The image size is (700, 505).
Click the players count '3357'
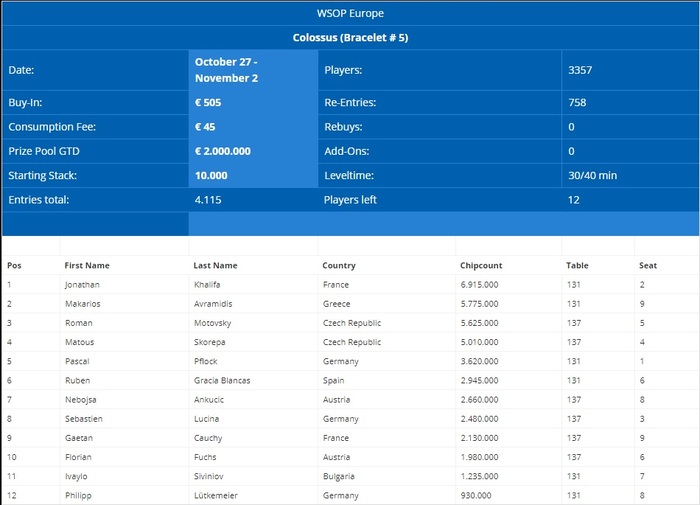point(580,70)
